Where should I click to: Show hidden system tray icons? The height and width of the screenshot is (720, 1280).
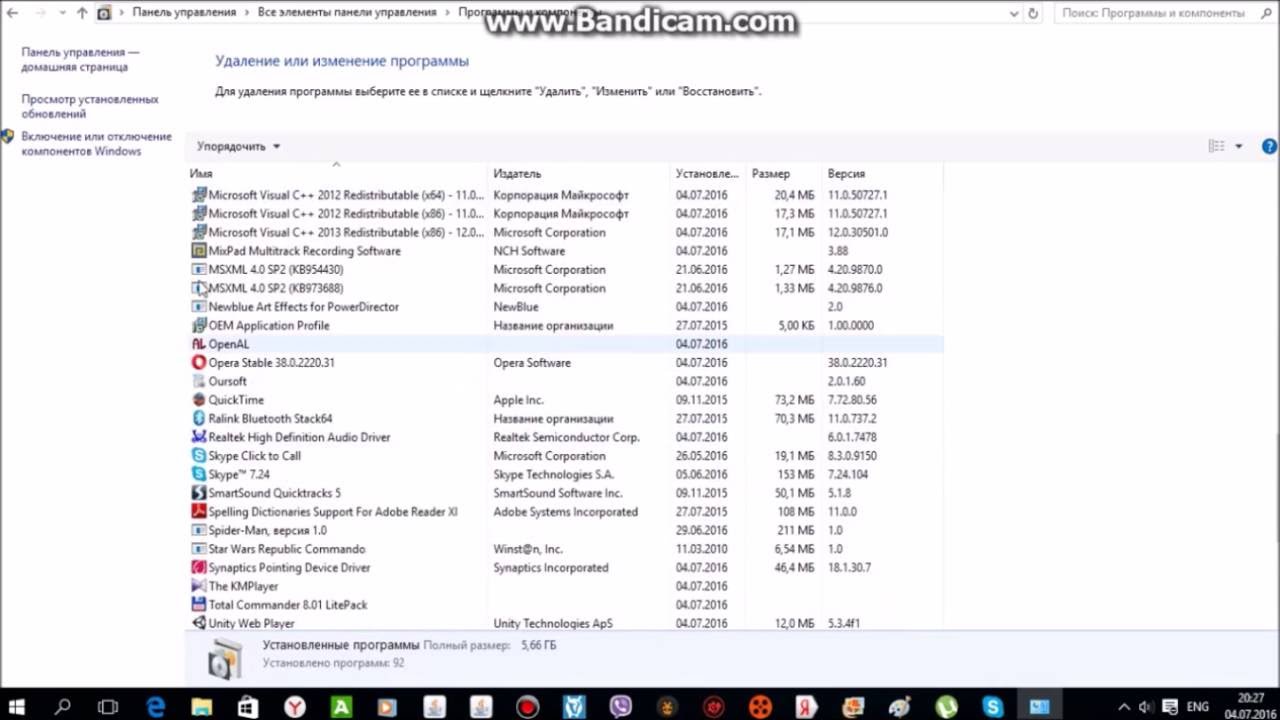(1124, 707)
